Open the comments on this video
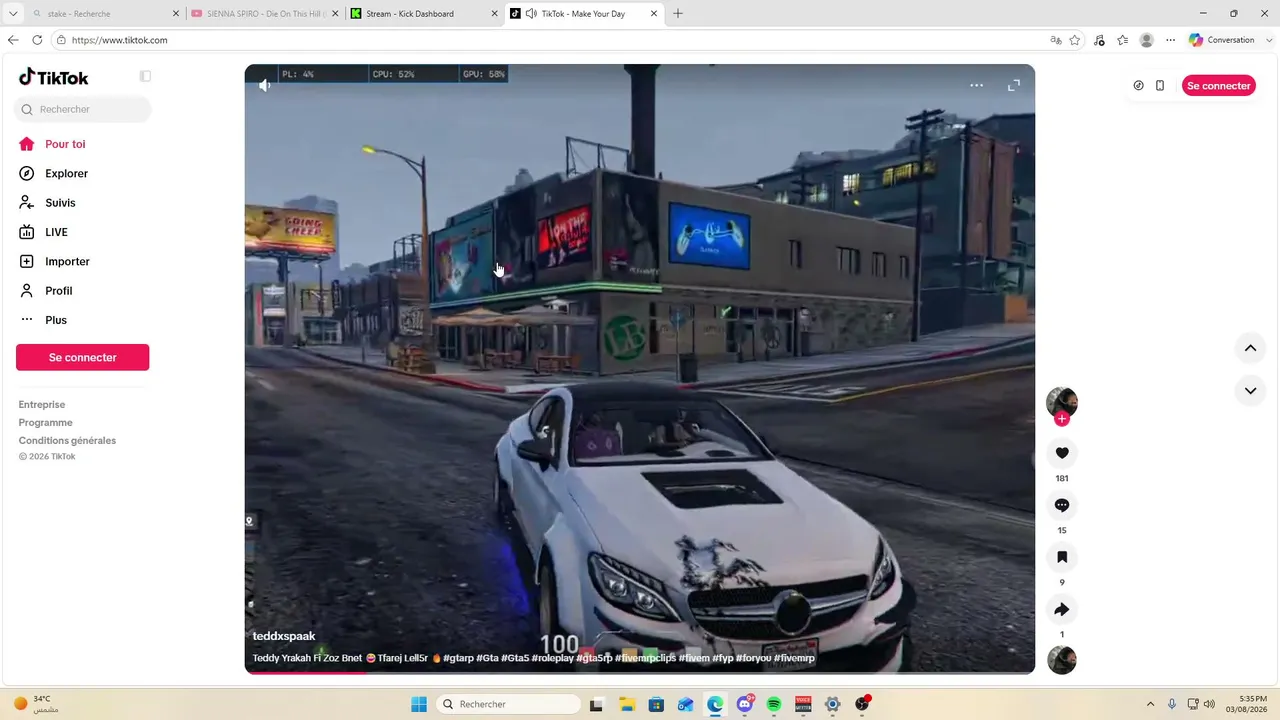The height and width of the screenshot is (720, 1280). [x=1062, y=505]
